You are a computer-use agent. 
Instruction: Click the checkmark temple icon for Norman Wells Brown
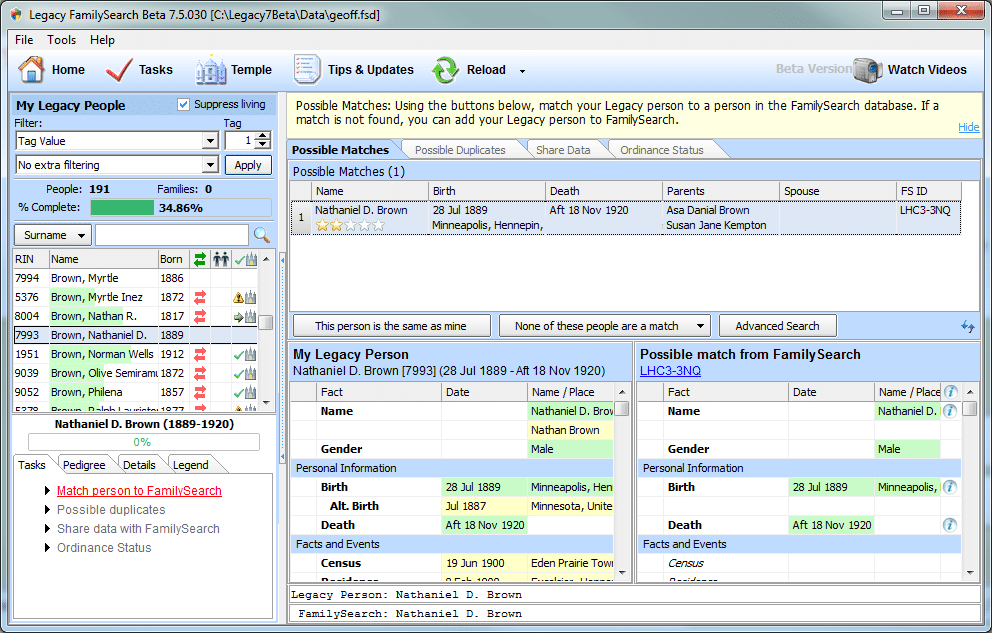point(245,354)
